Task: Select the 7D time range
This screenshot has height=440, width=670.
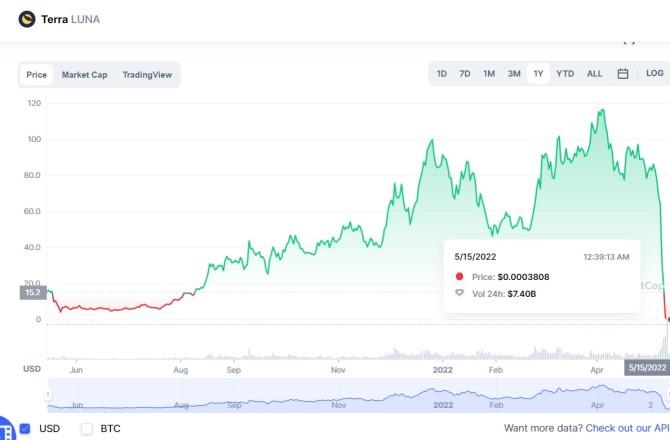Action: 464,73
